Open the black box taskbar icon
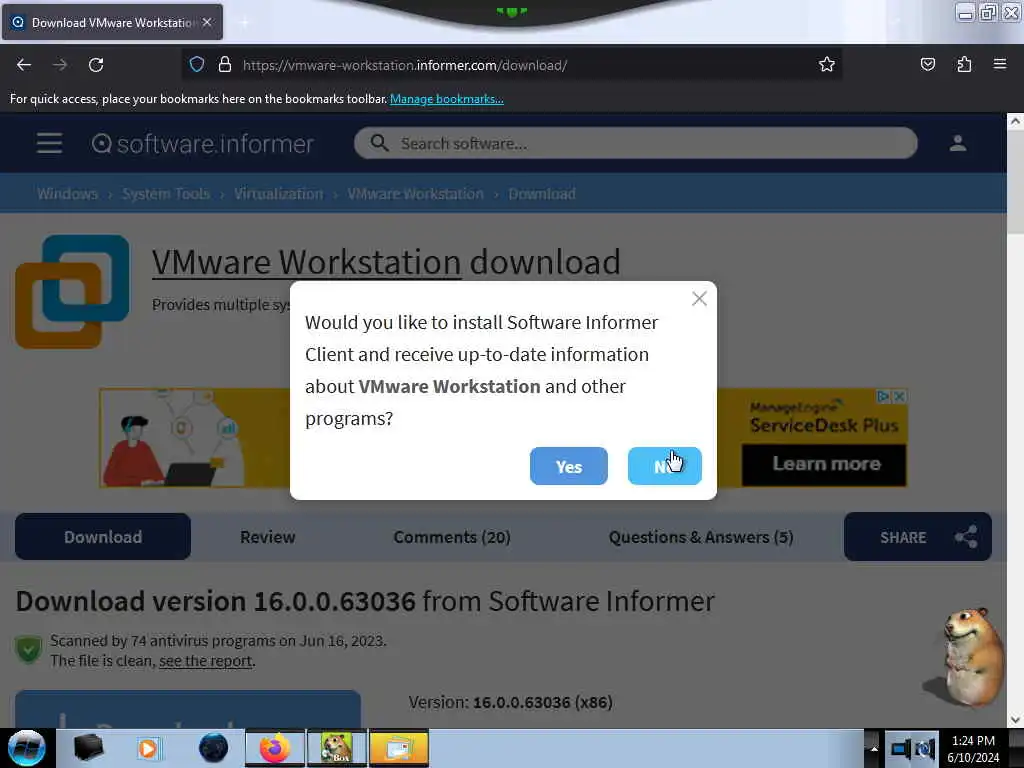Screen dimensions: 1024x768 [88, 748]
